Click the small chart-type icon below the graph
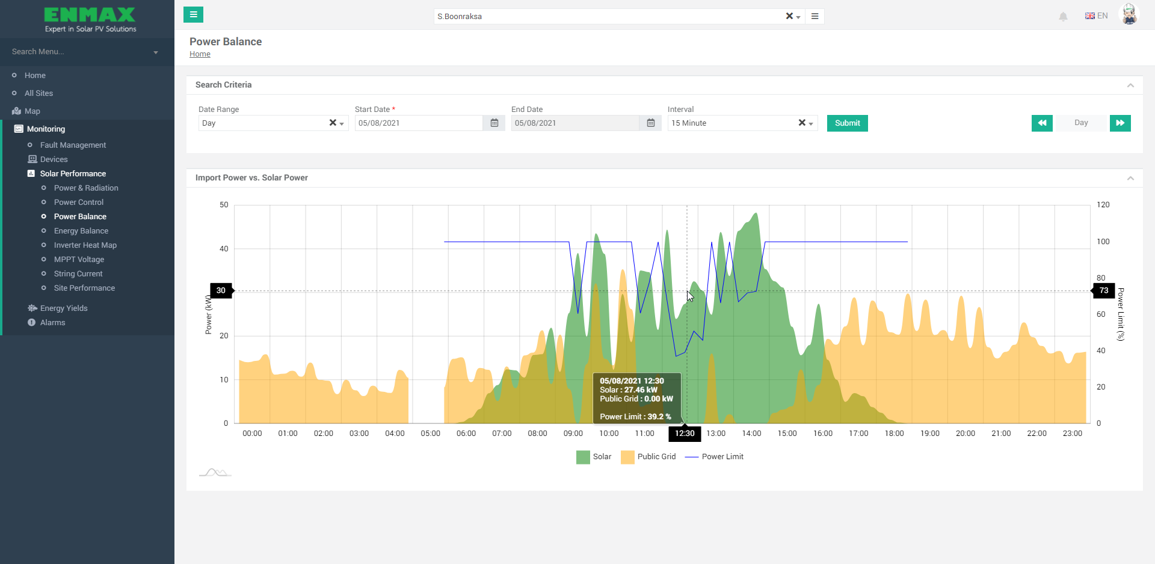1155x564 pixels. point(215,472)
